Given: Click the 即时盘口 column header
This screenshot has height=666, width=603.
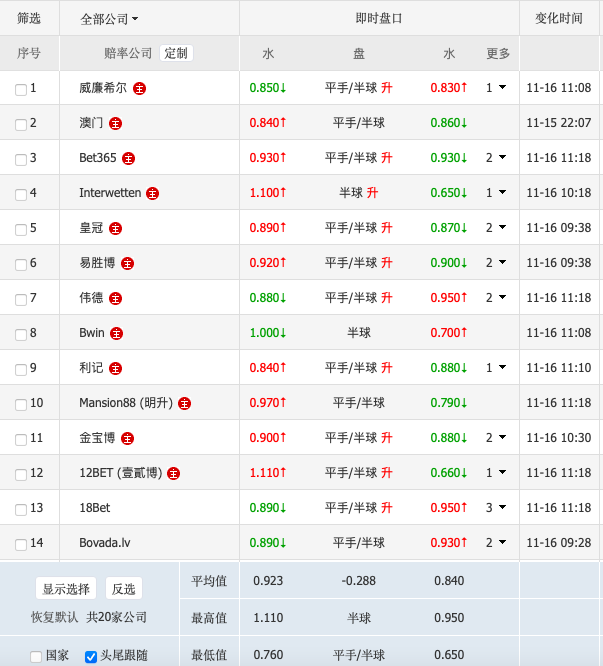Looking at the screenshot, I should click(x=379, y=18).
